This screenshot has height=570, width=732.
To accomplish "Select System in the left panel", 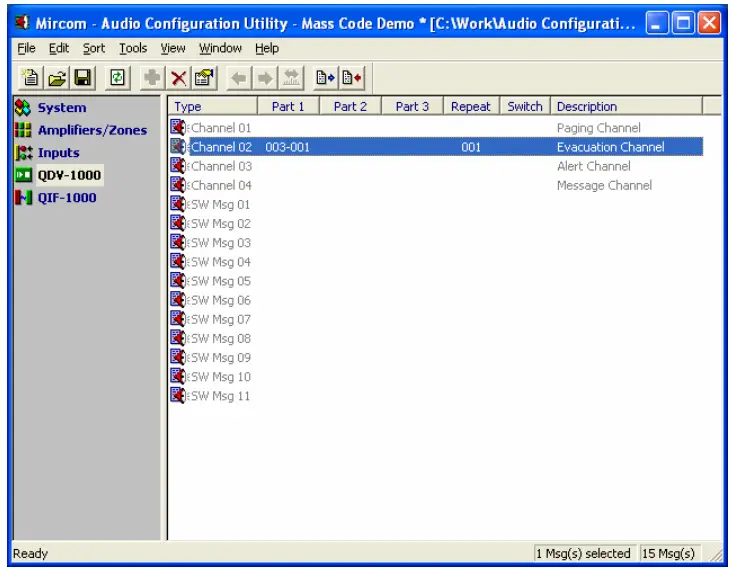I will 61,108.
